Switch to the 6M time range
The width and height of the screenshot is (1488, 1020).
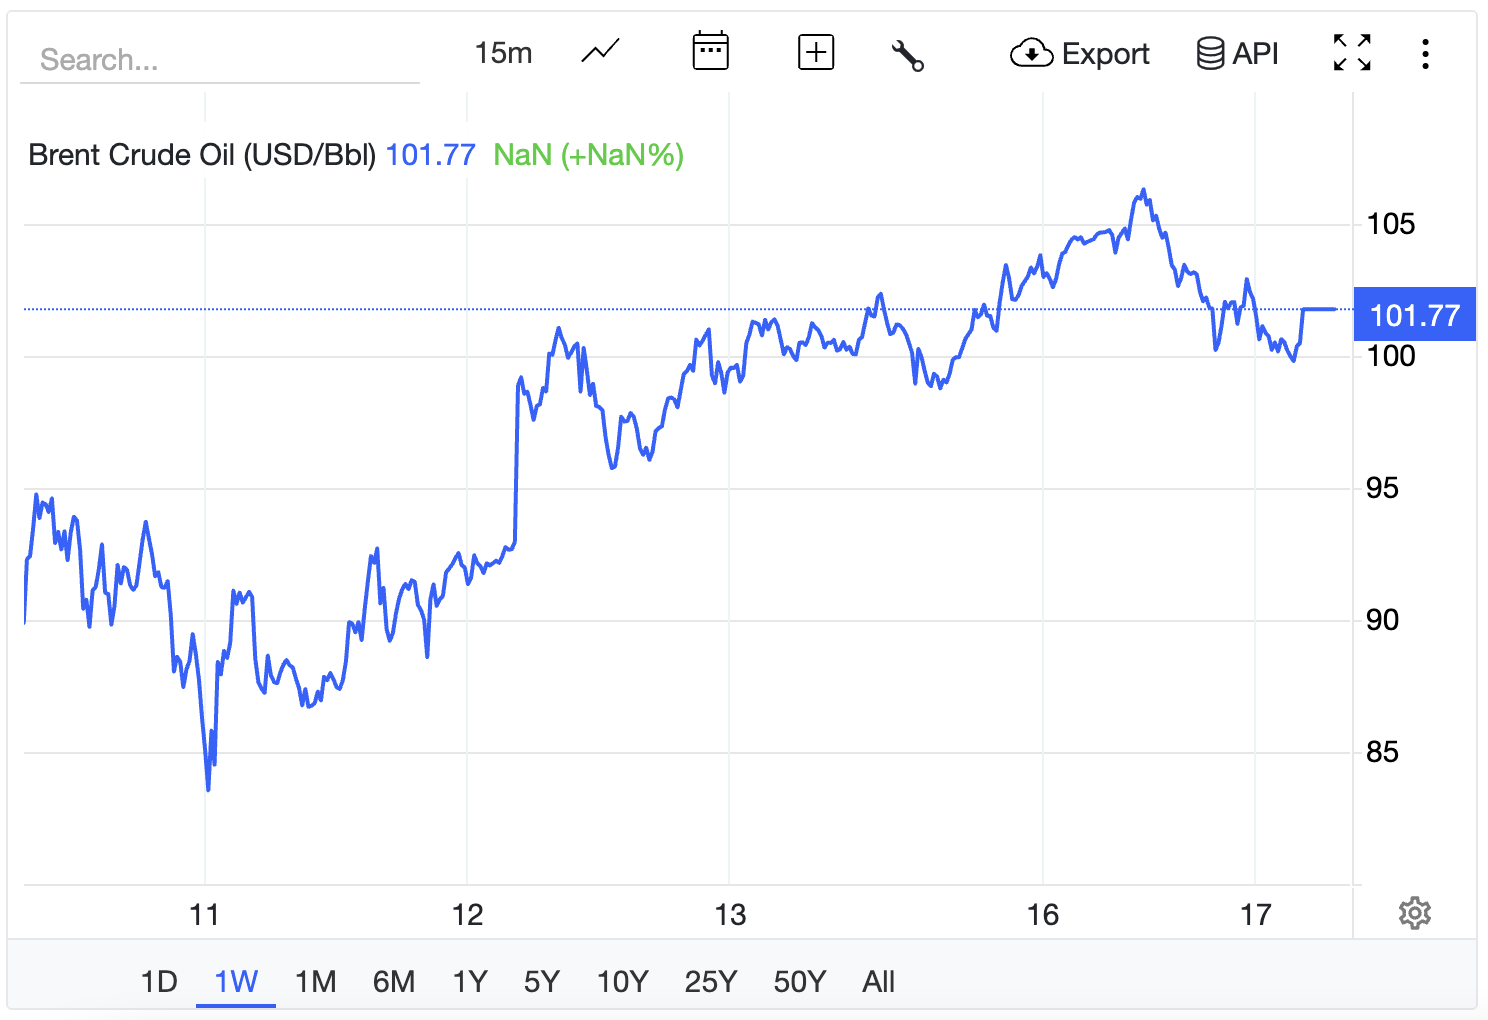(393, 981)
